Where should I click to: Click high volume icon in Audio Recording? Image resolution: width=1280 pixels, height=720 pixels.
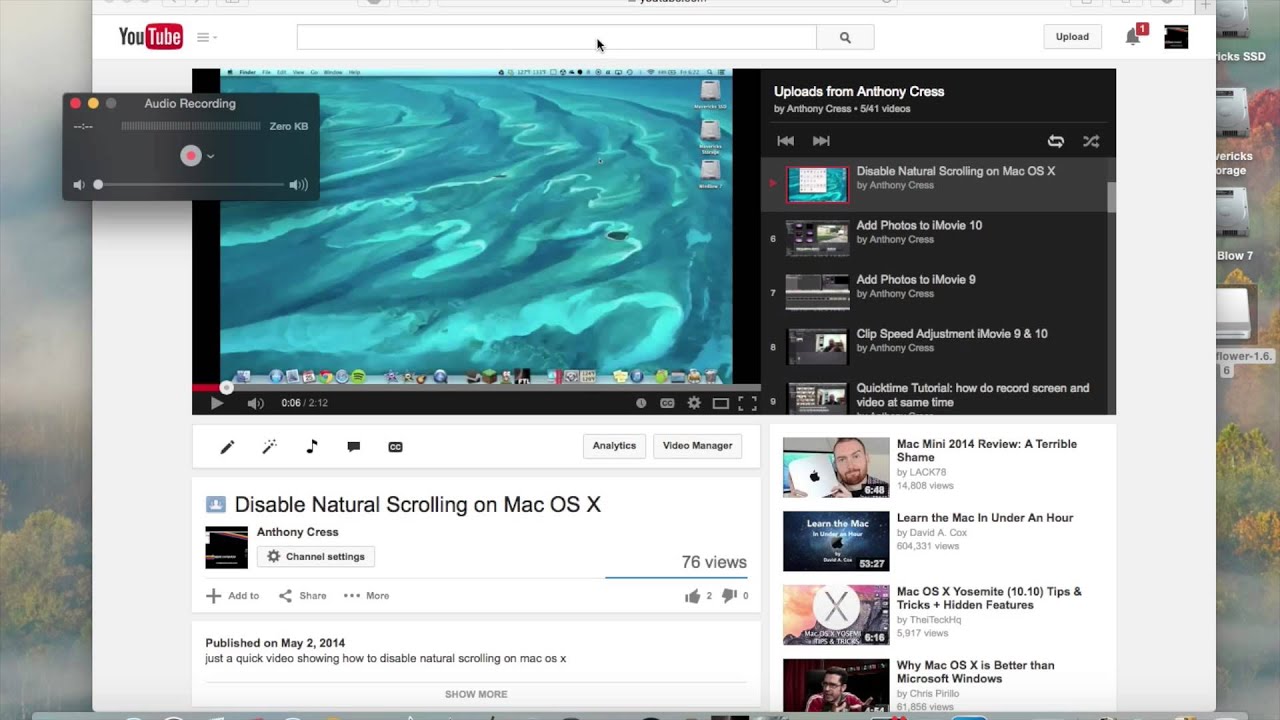coord(298,185)
